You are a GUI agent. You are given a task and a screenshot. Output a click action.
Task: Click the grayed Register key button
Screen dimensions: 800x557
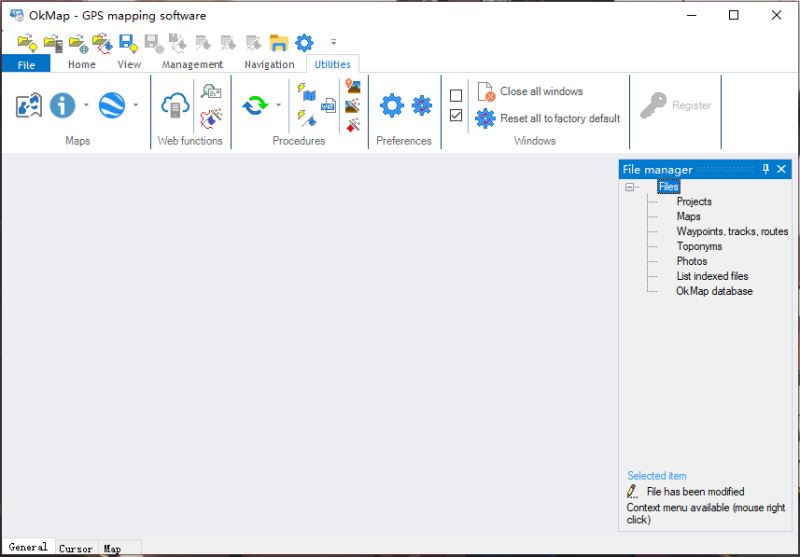click(676, 106)
